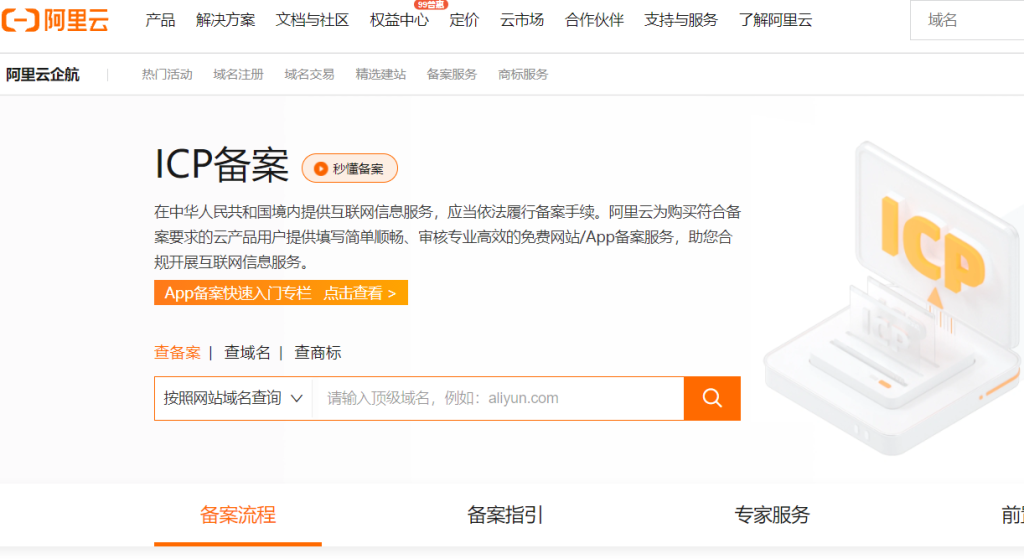The image size is (1024, 559).
Task: Switch to the 专家服务 tab
Action: pyautogui.click(x=772, y=515)
